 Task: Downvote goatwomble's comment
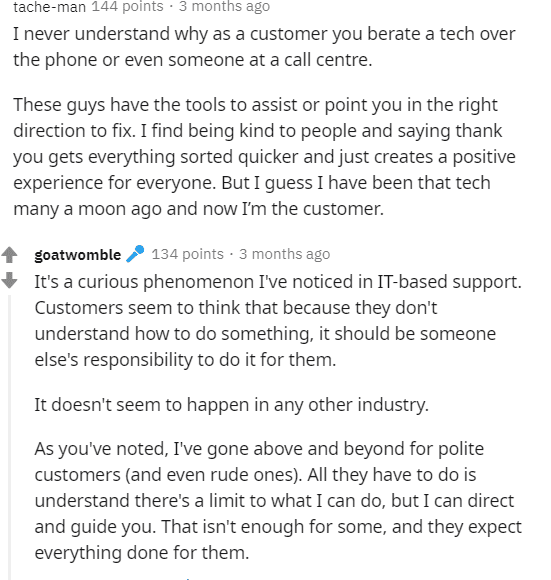point(9,280)
